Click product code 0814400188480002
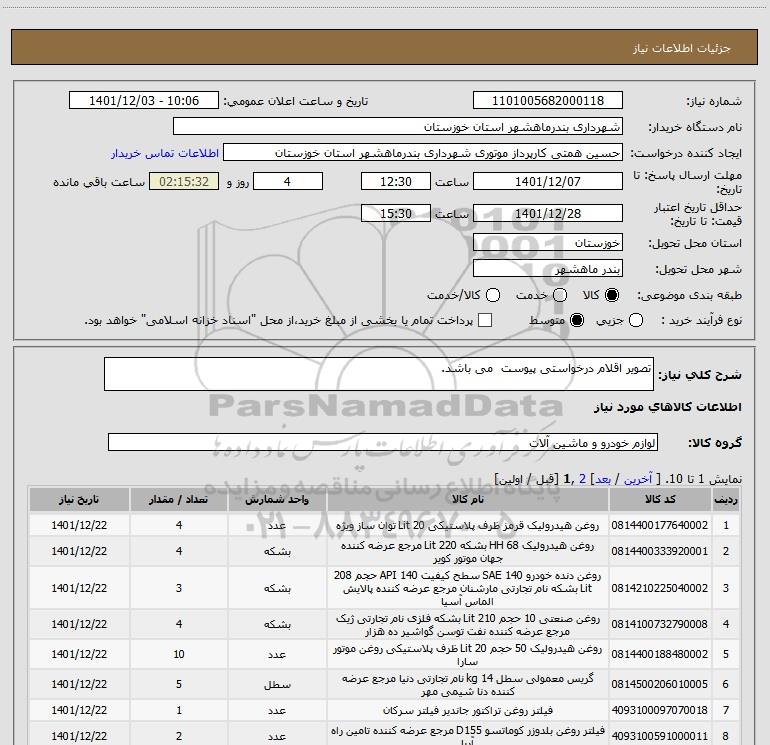770x745 pixels. pos(660,654)
